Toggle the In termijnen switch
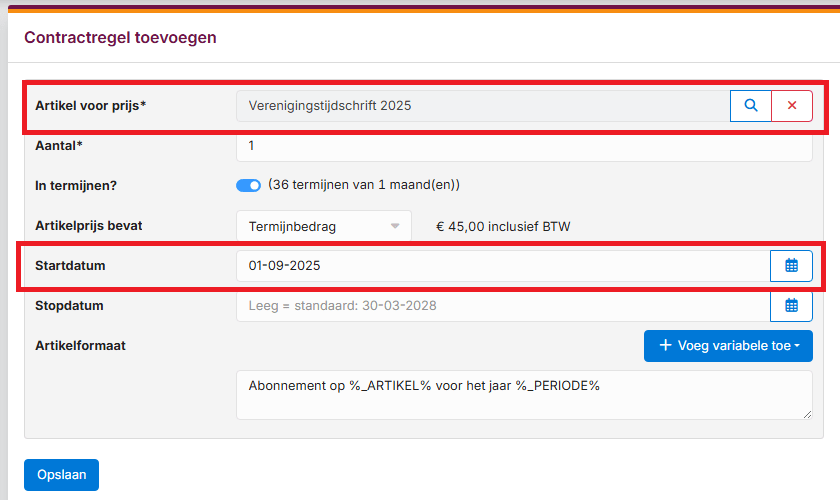The height and width of the screenshot is (500, 840). (x=248, y=185)
